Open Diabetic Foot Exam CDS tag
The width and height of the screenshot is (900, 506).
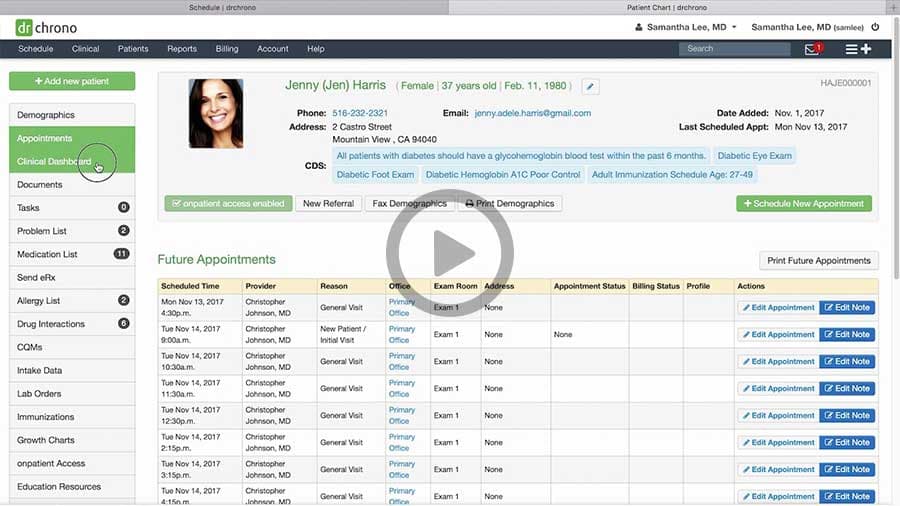pyautogui.click(x=375, y=174)
